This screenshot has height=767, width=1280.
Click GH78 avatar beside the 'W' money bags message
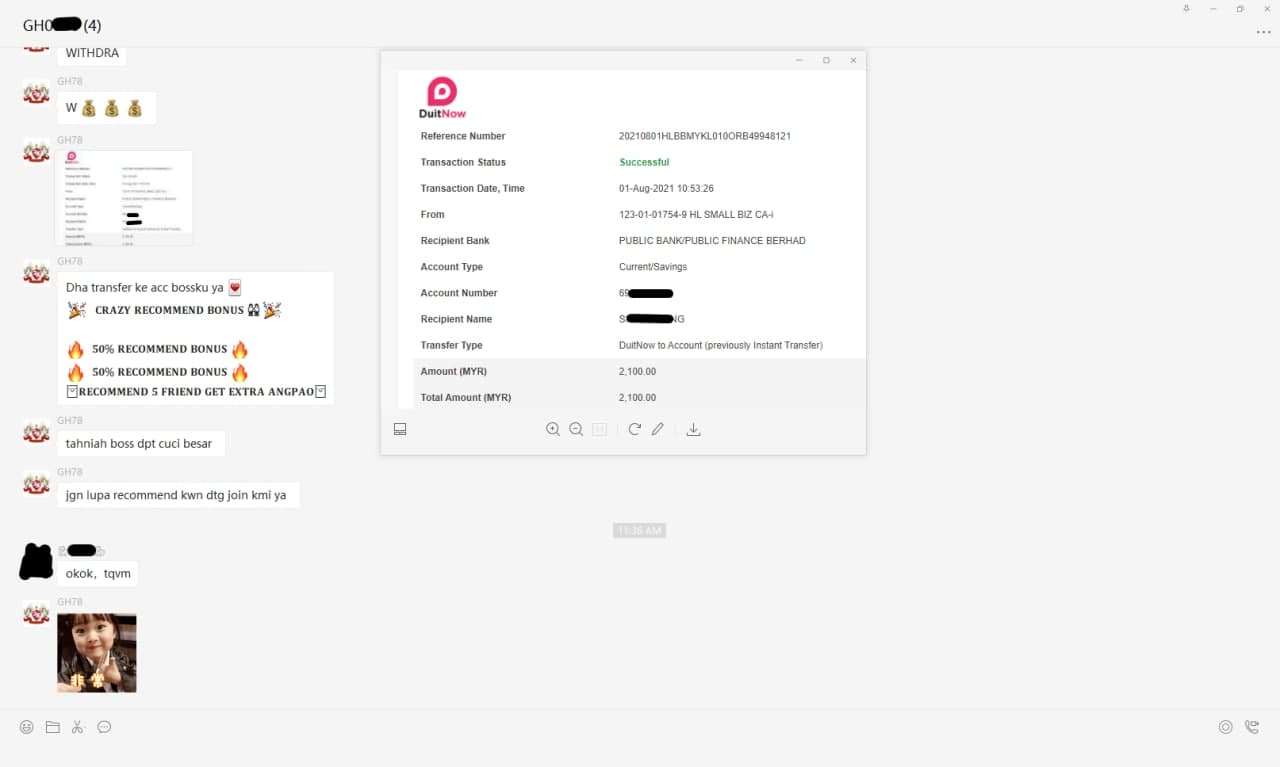(37, 93)
